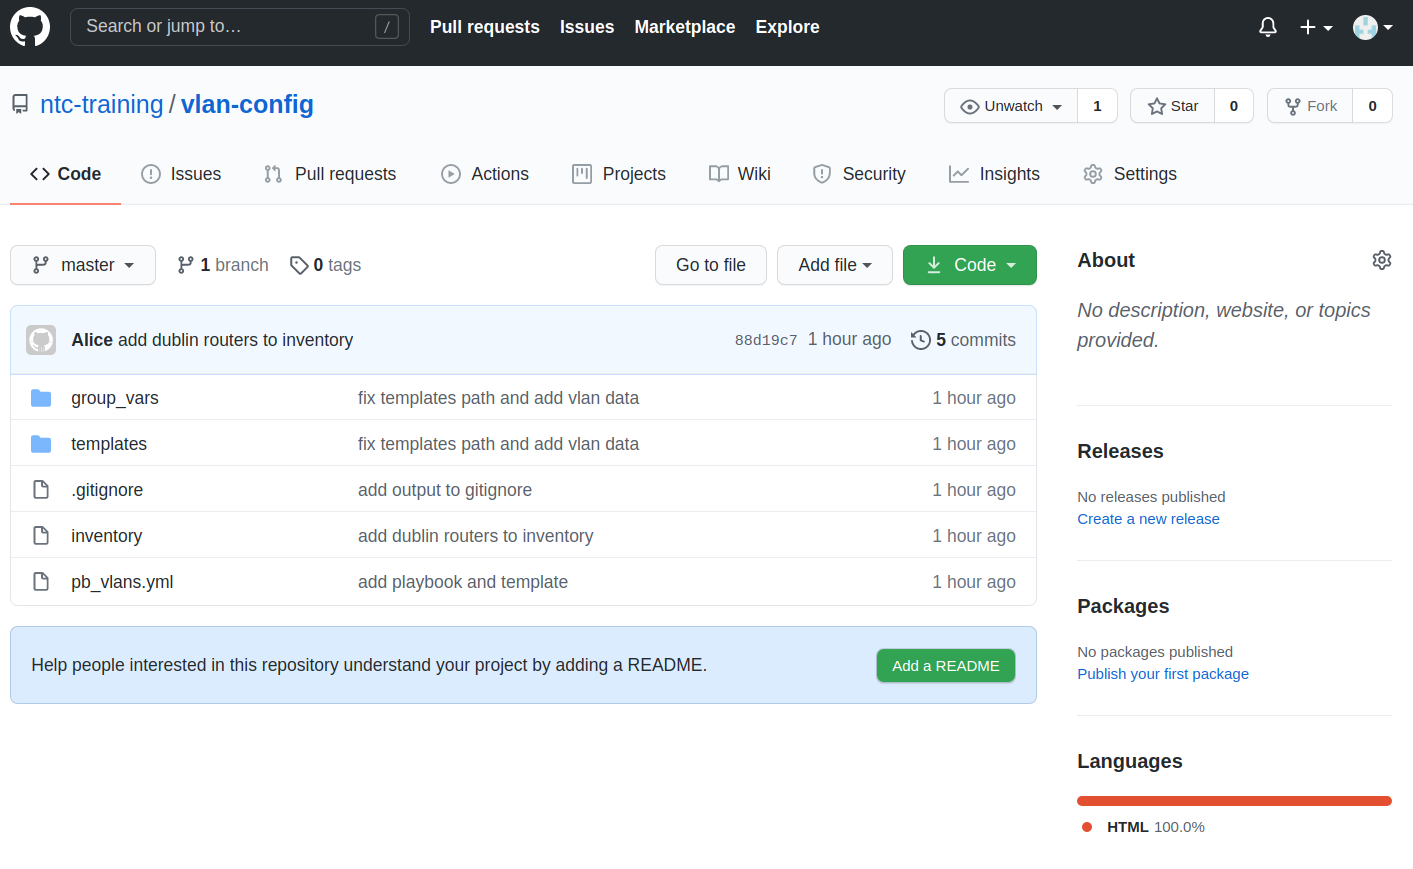Click the tags label icon

298,265
